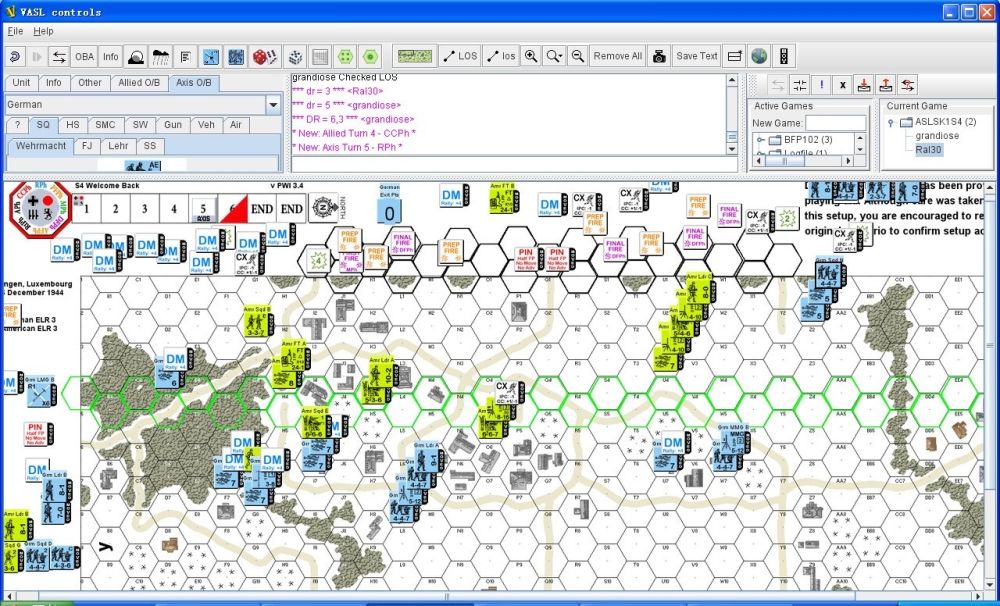Click the vertical traffic-light toolbar icon

coord(784,56)
